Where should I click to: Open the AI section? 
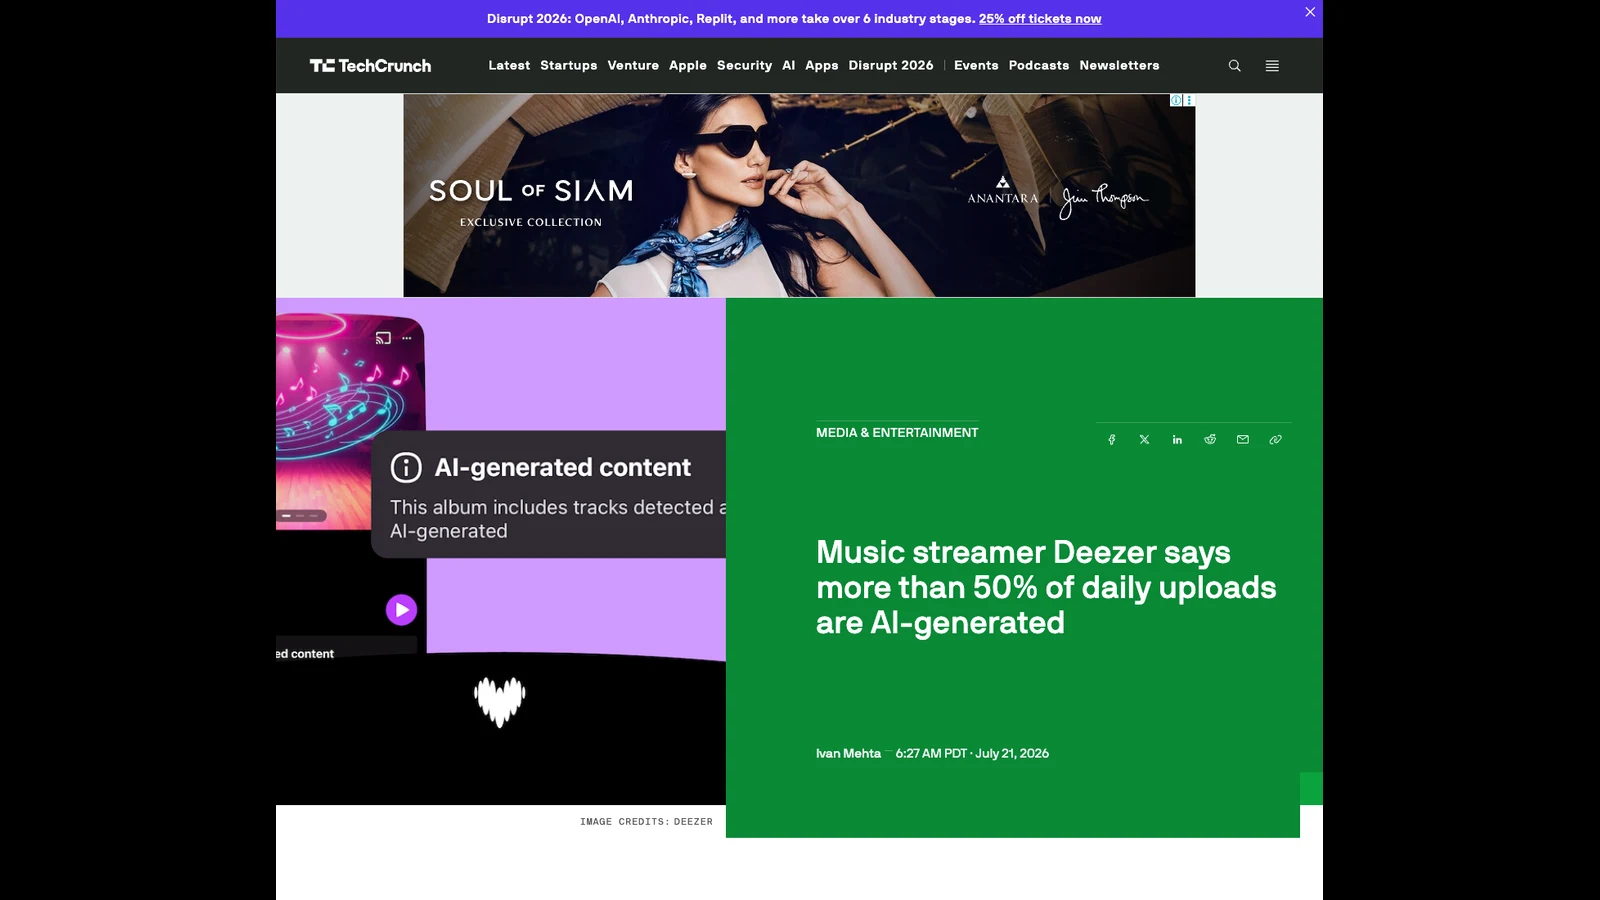click(789, 66)
